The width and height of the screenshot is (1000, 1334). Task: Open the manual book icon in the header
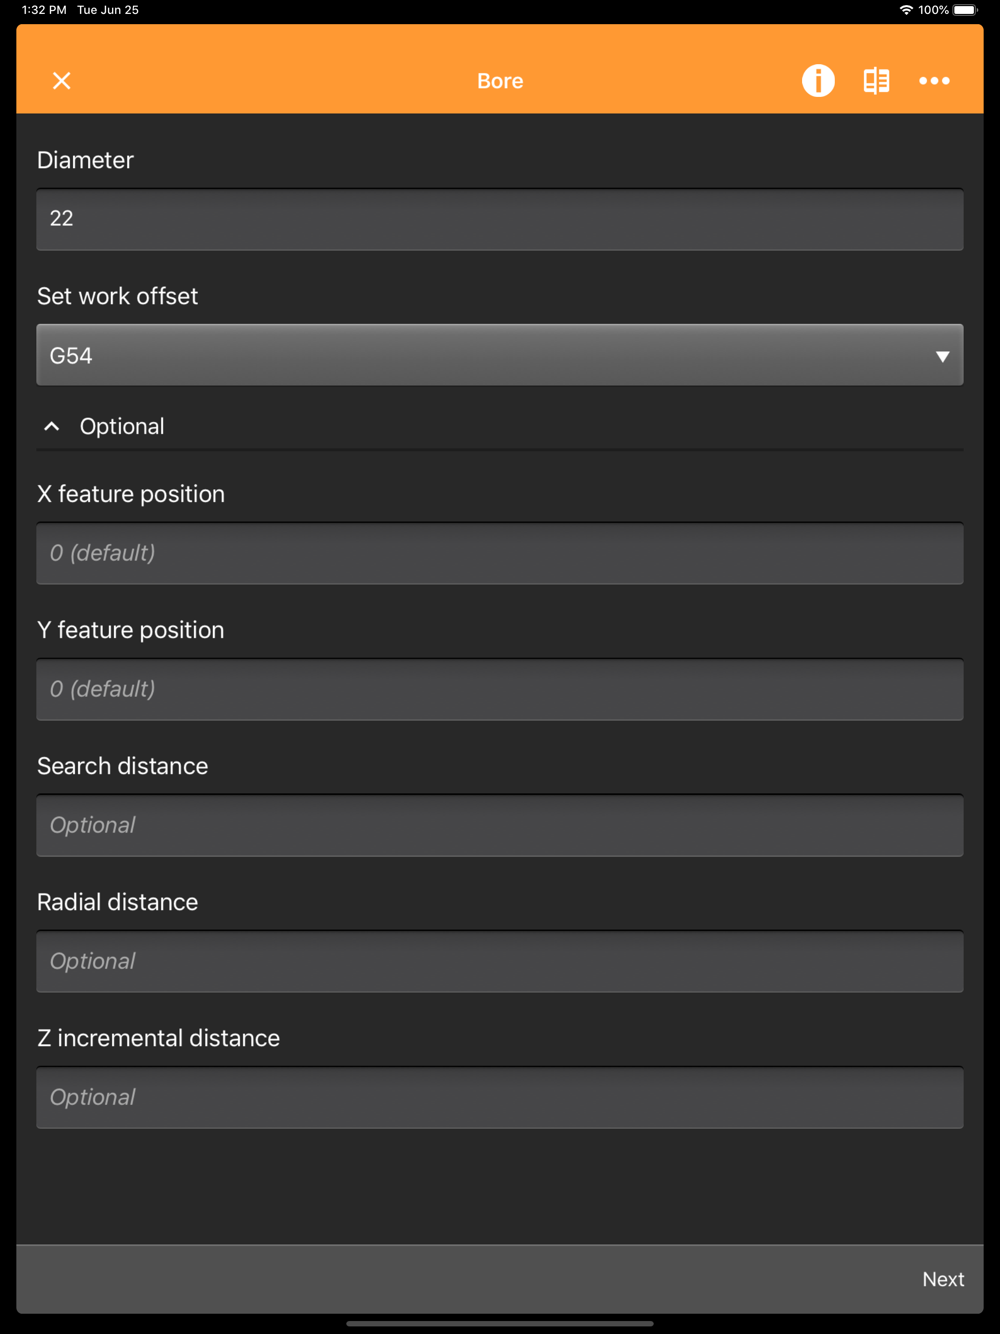point(876,81)
